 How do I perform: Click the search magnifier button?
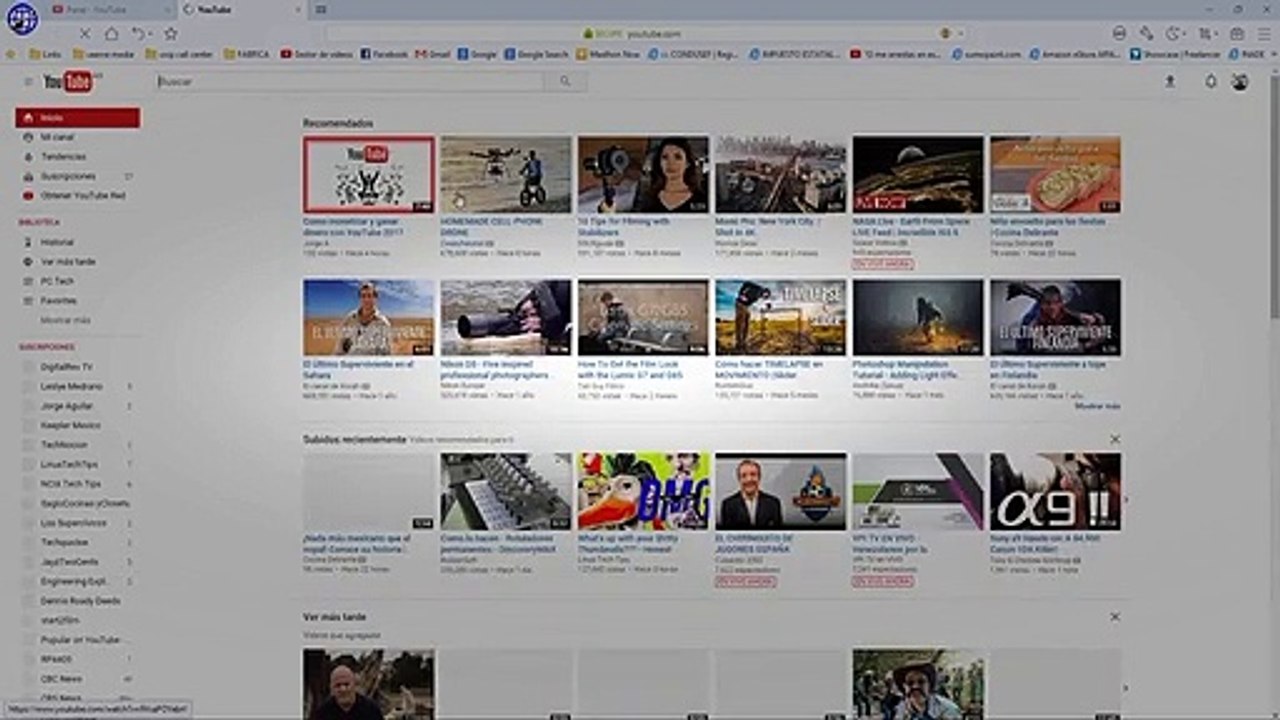point(565,82)
